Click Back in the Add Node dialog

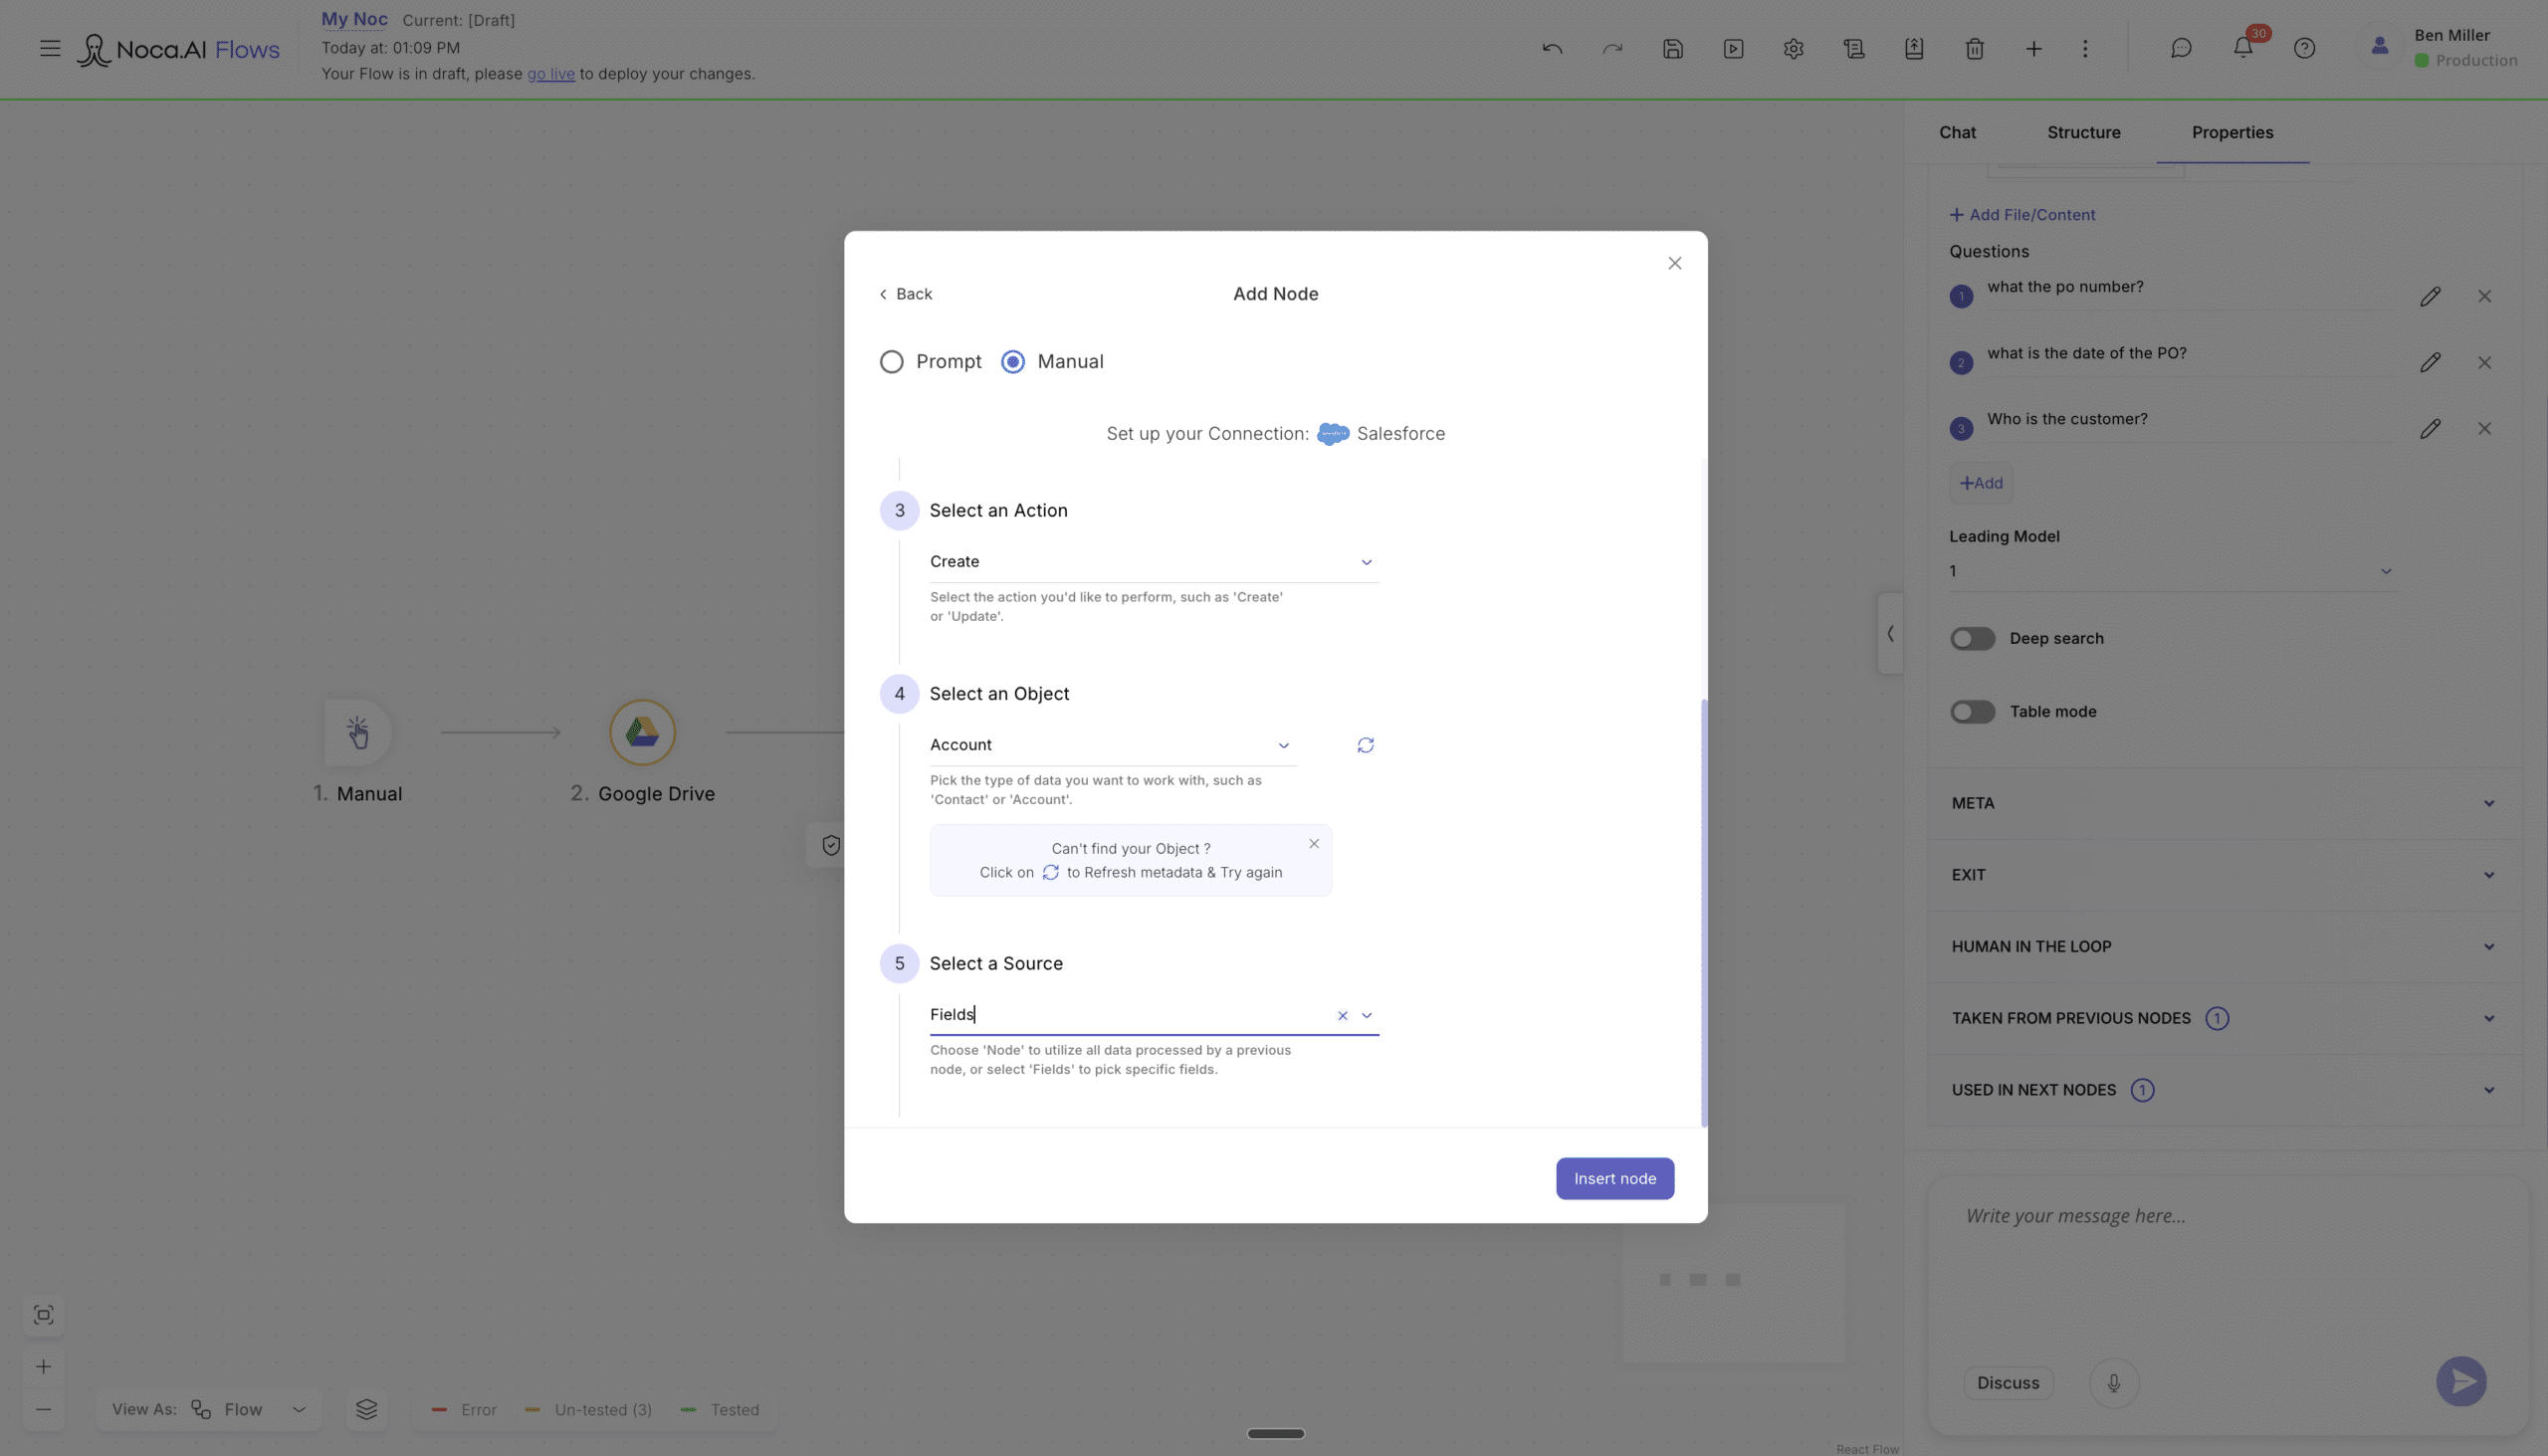click(x=905, y=294)
